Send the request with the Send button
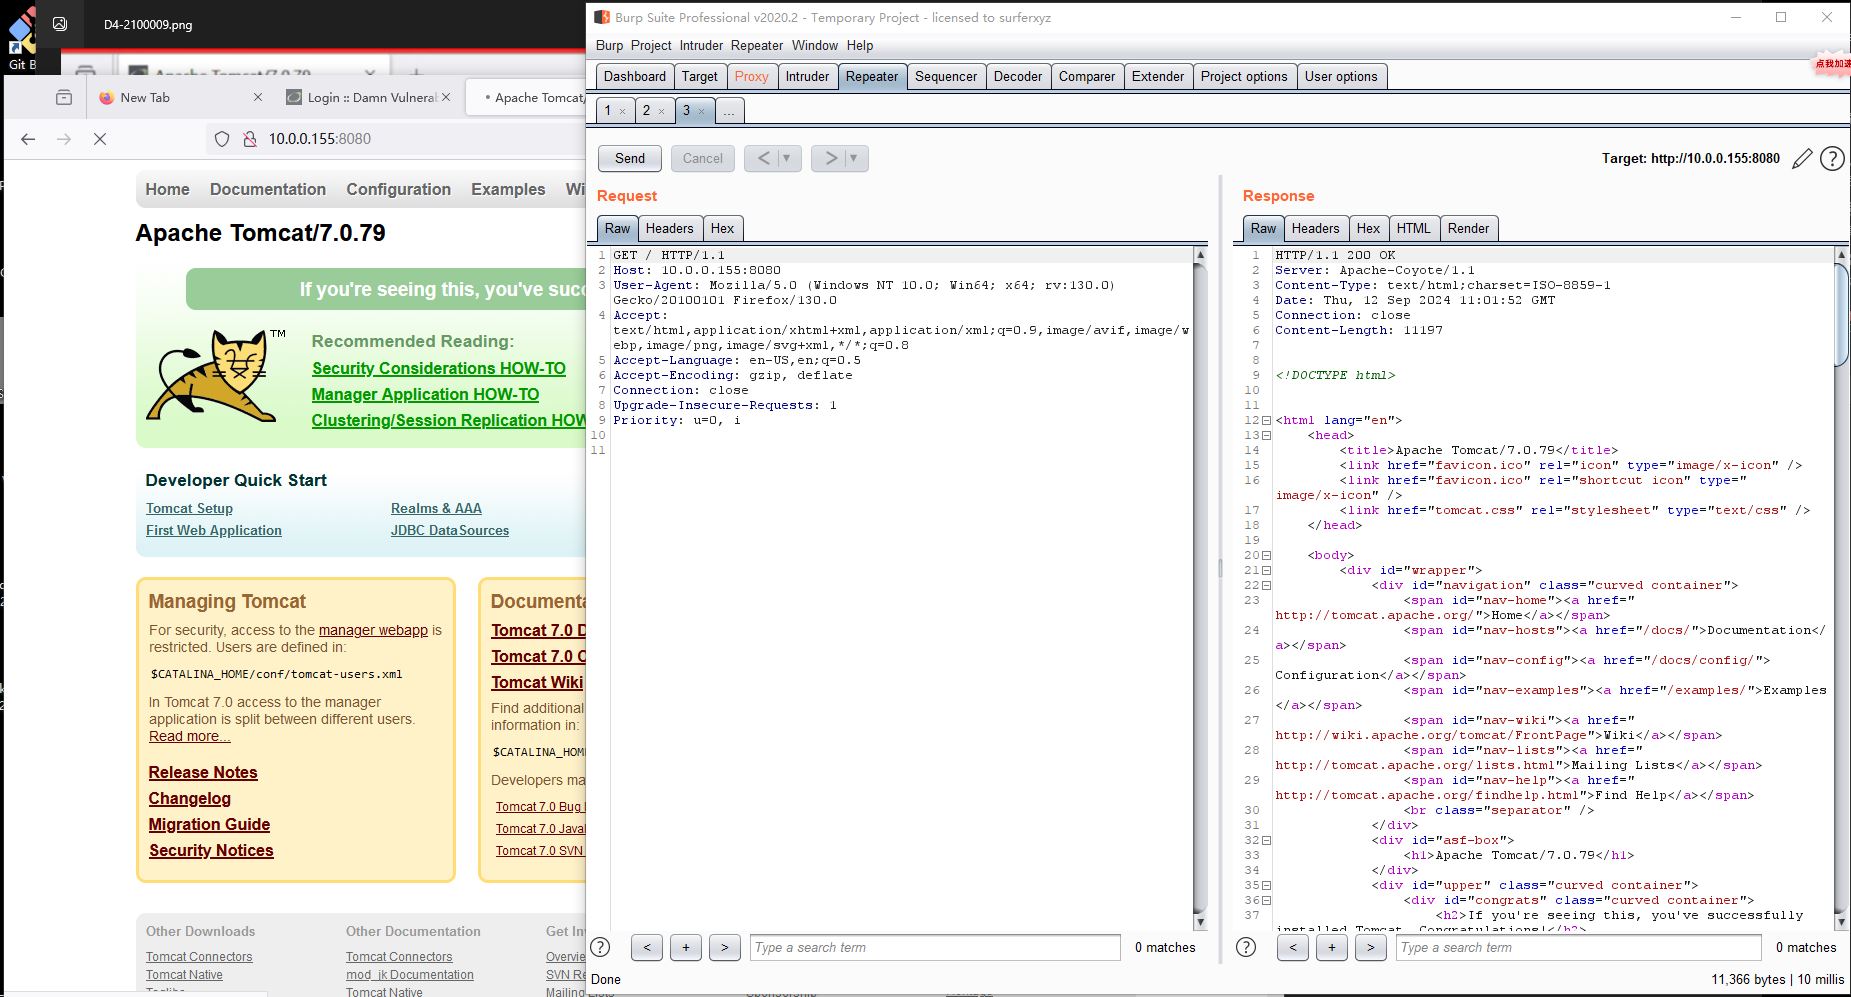 pyautogui.click(x=630, y=158)
